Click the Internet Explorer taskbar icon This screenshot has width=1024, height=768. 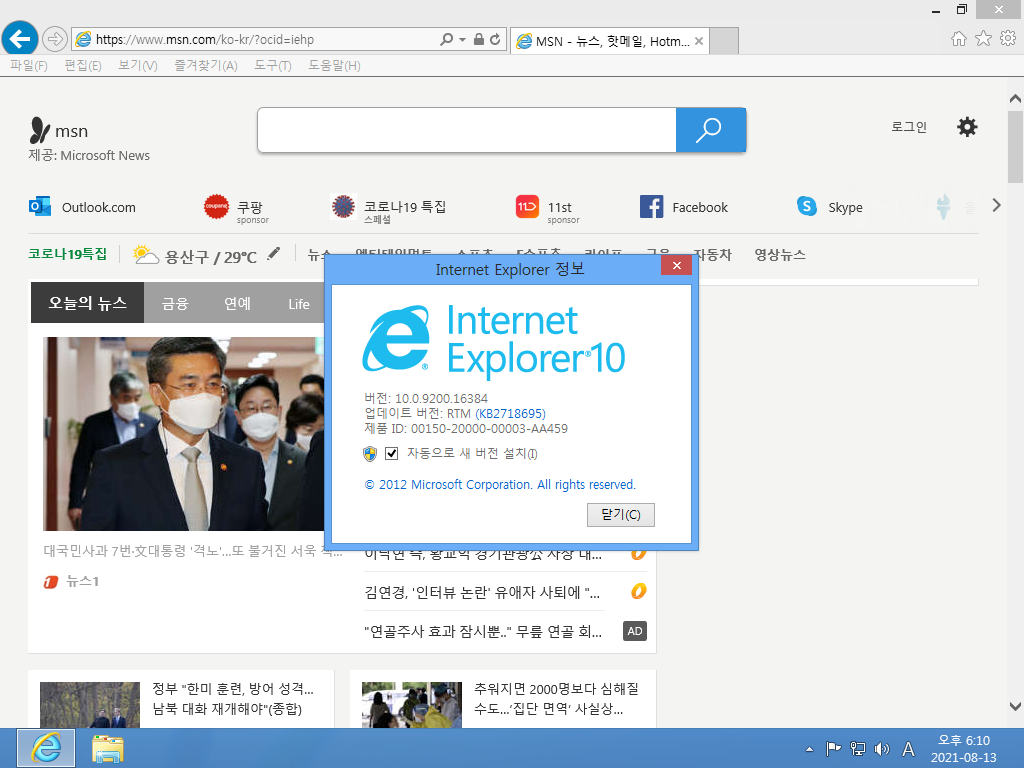[x=46, y=748]
